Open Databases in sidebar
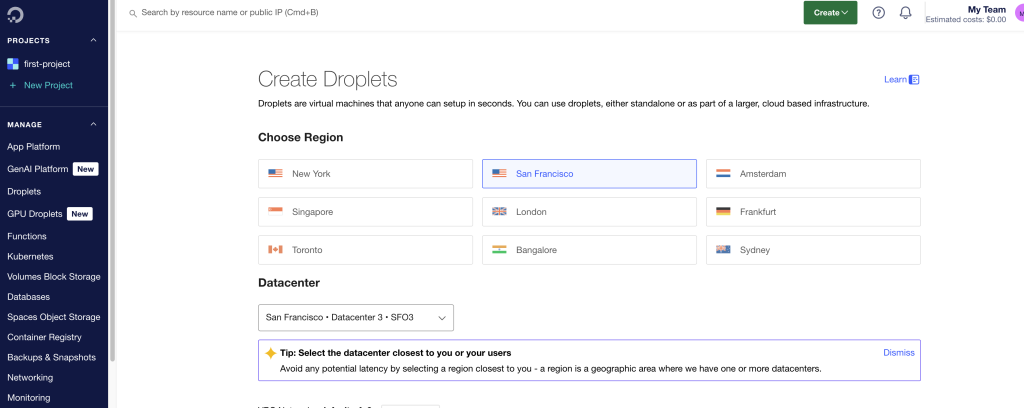Viewport: 1024px width, 408px height. click(x=29, y=297)
